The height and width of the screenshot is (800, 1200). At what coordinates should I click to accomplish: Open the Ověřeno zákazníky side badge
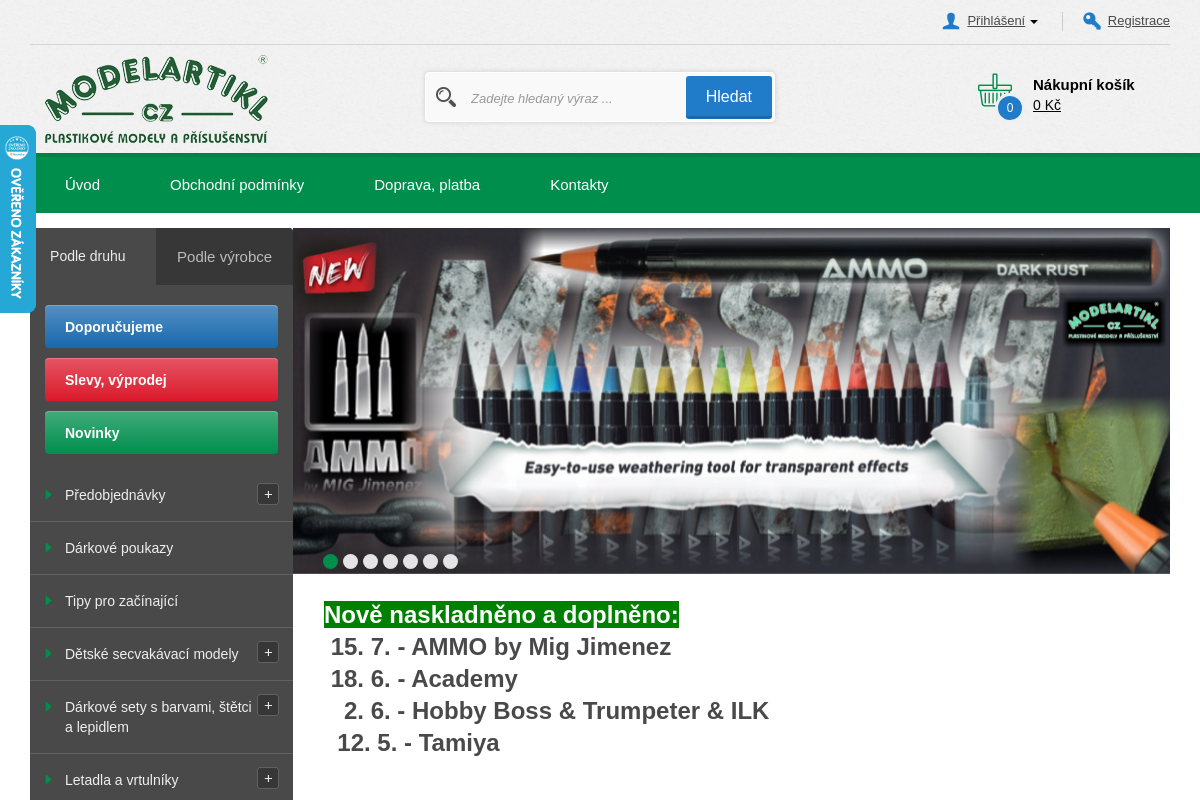pos(17,219)
